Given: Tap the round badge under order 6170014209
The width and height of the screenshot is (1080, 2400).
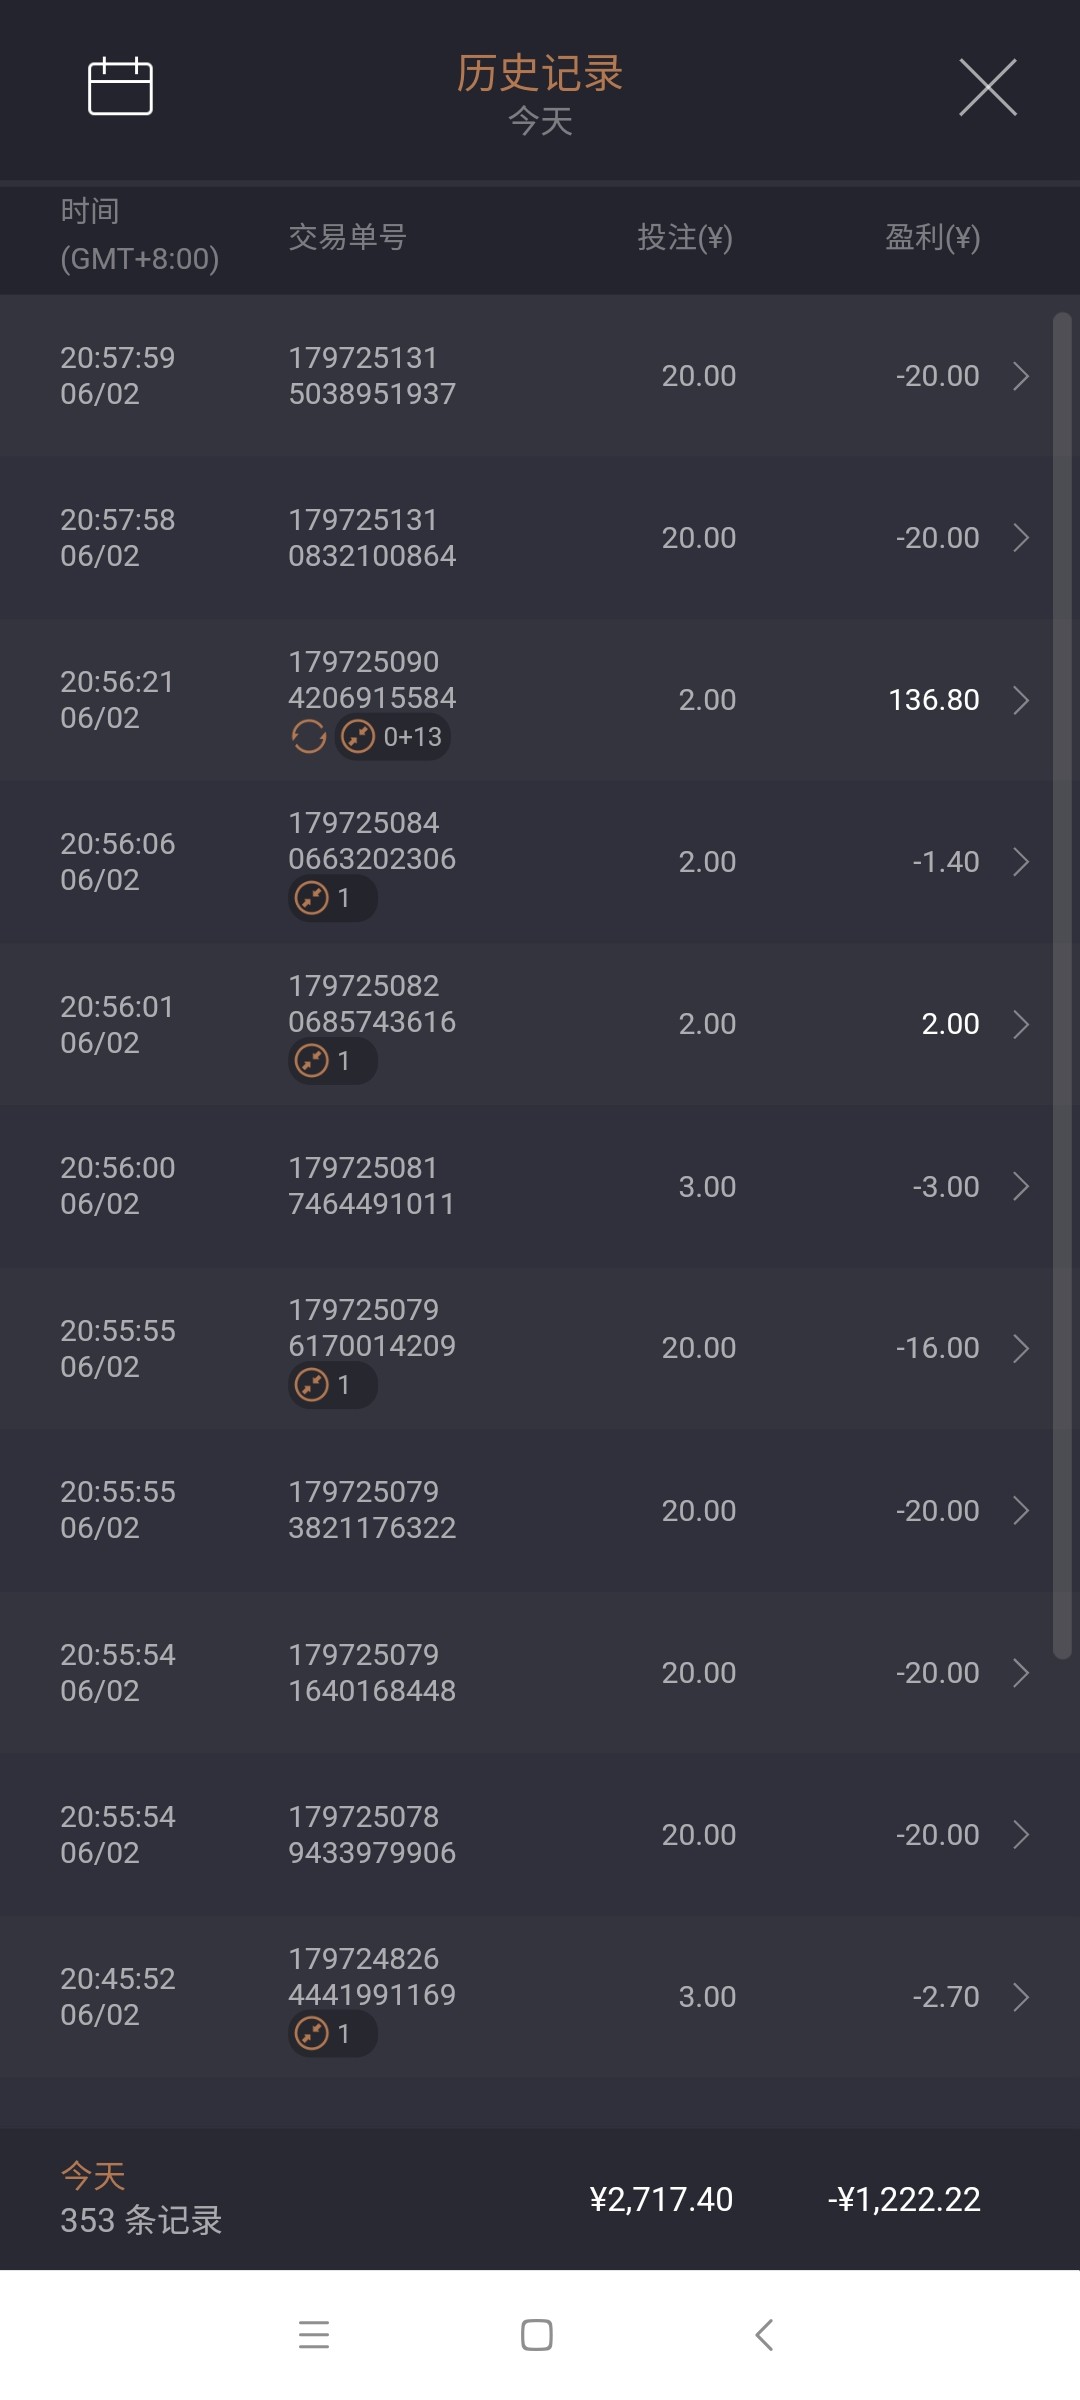Looking at the screenshot, I should tap(332, 1385).
